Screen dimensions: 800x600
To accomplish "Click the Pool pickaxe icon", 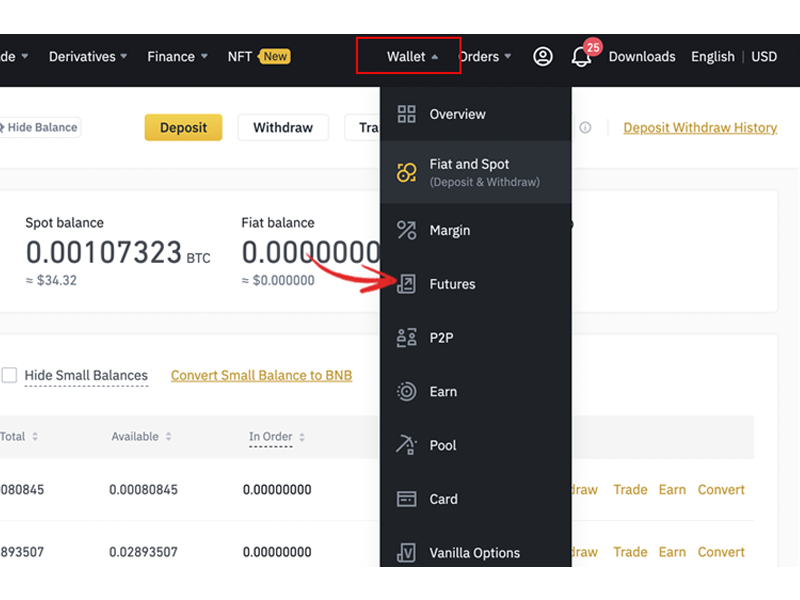I will pyautogui.click(x=407, y=445).
